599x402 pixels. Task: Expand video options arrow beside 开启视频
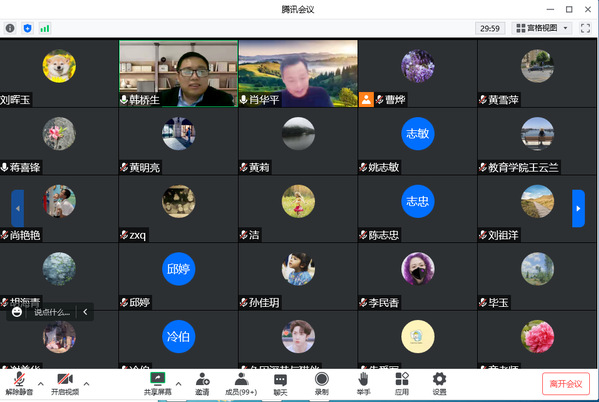point(87,384)
